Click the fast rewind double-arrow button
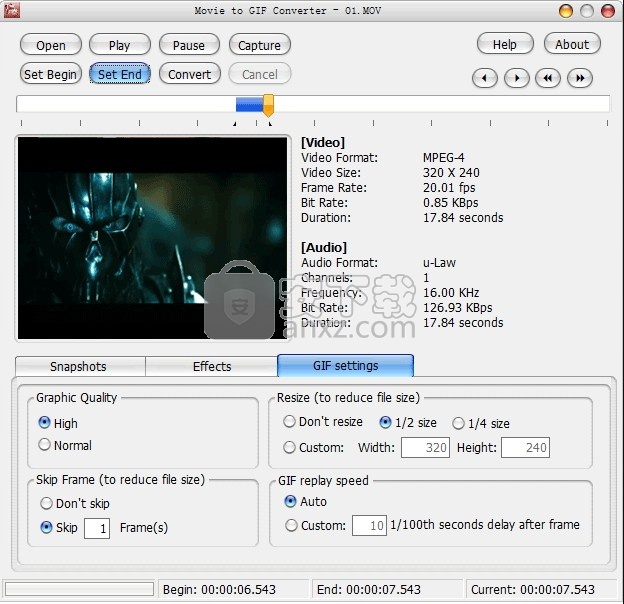The width and height of the screenshot is (624, 604). click(548, 78)
